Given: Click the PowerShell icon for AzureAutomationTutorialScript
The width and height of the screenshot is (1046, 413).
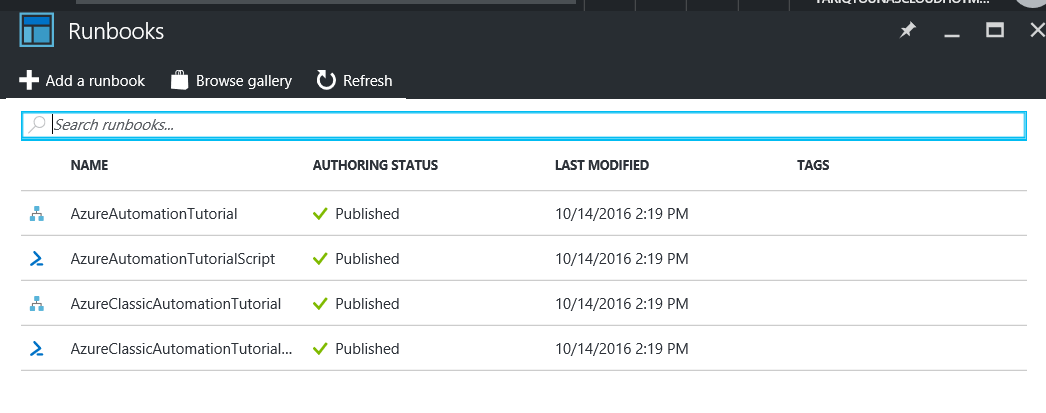Looking at the screenshot, I should pyautogui.click(x=37, y=259).
